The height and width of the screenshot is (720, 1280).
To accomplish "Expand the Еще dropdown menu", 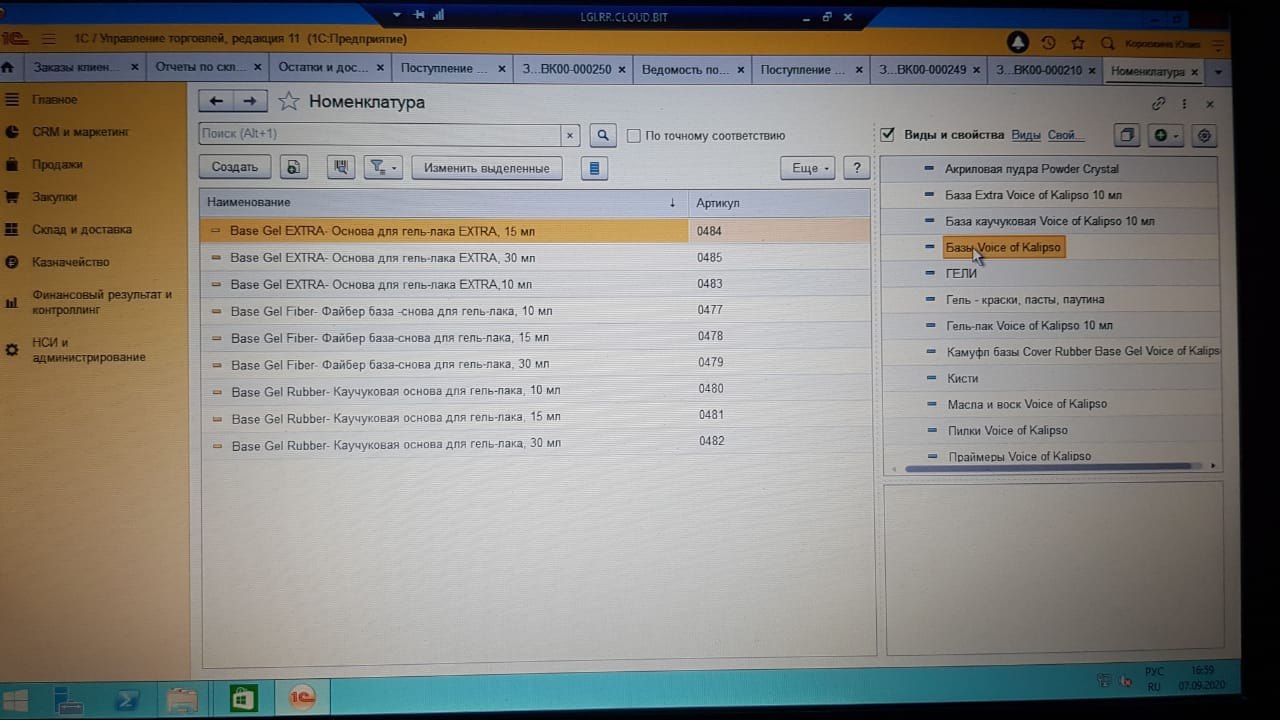I will click(x=807, y=168).
